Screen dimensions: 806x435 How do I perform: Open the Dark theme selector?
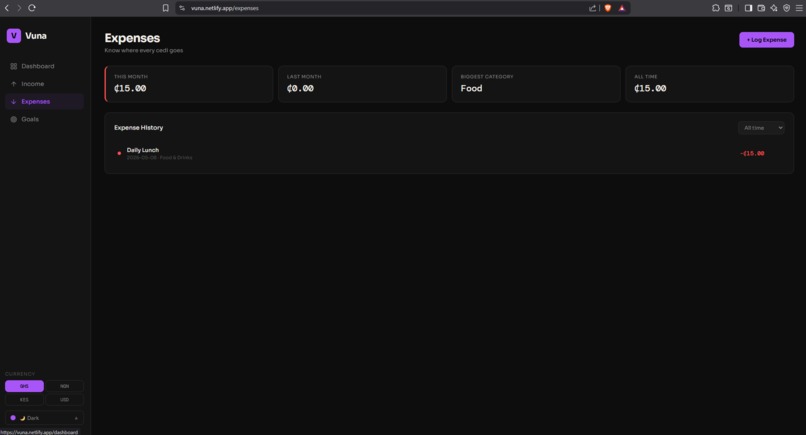click(x=44, y=418)
